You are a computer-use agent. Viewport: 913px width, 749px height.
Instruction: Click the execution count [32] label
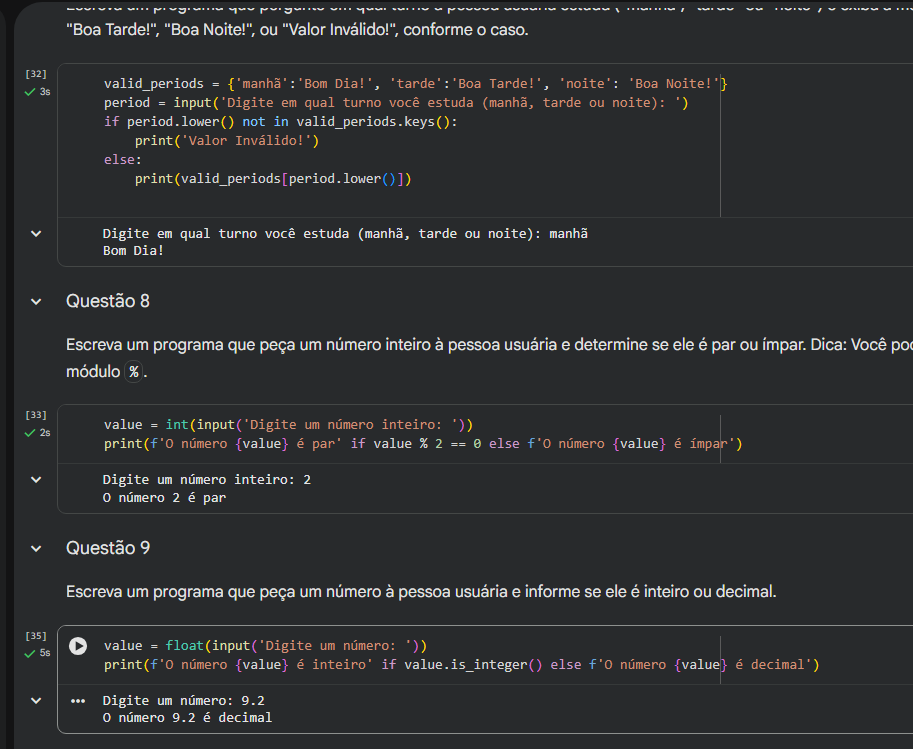[36, 74]
